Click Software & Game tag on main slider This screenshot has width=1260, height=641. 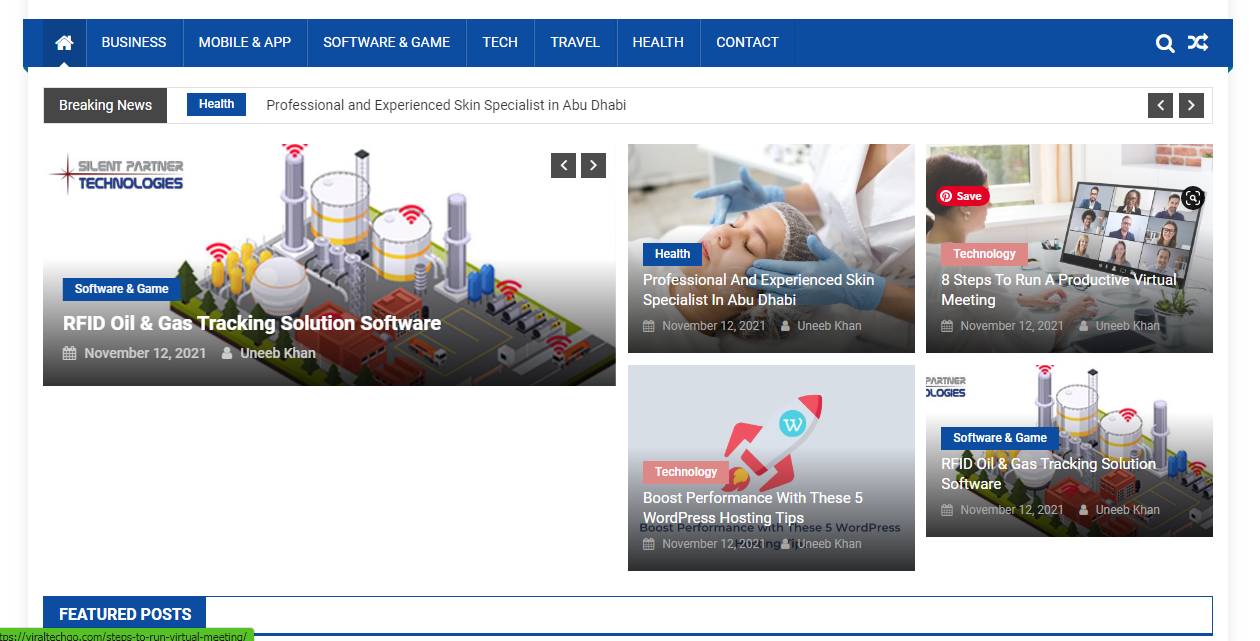point(122,289)
